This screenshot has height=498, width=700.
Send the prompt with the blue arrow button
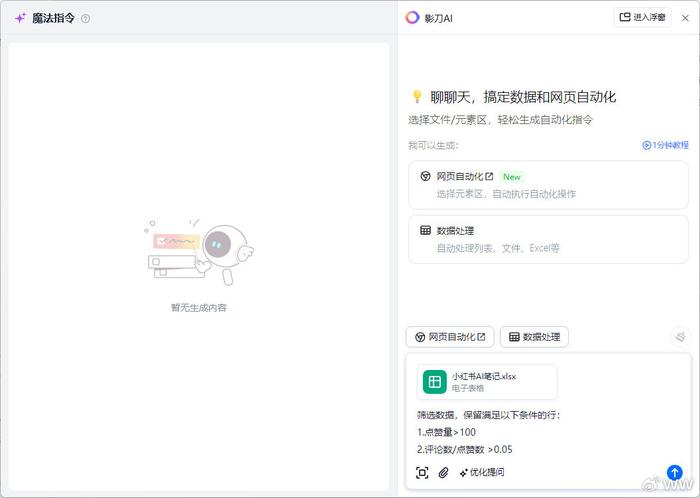point(675,472)
